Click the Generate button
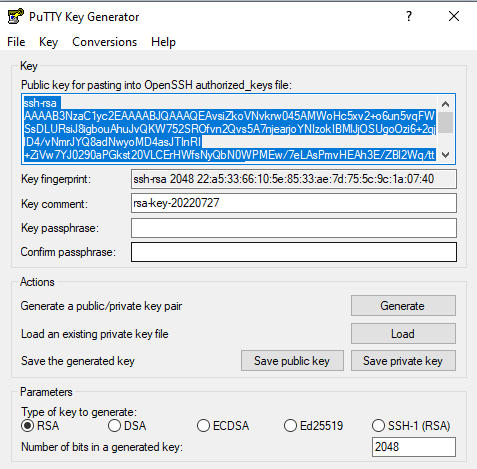The image size is (477, 469). pyautogui.click(x=403, y=305)
